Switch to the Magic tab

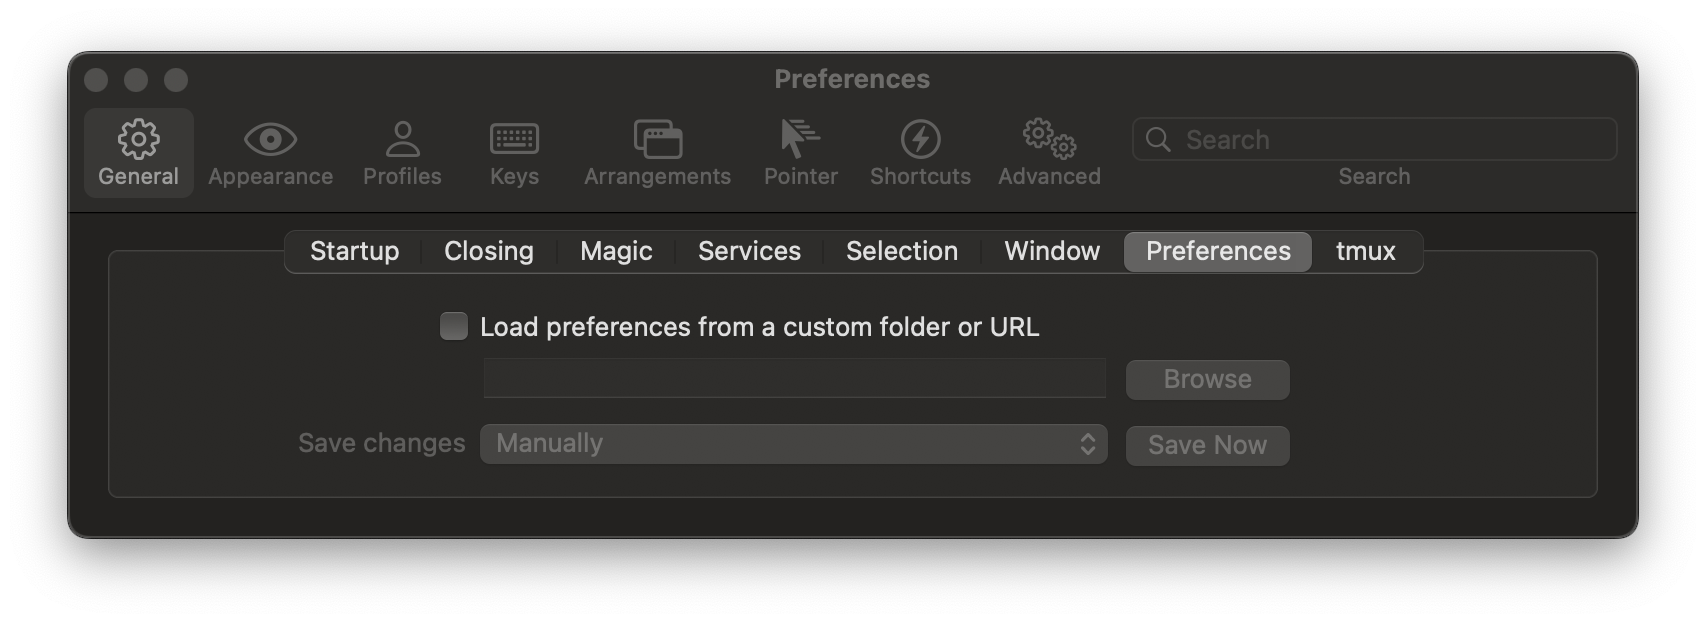click(615, 251)
